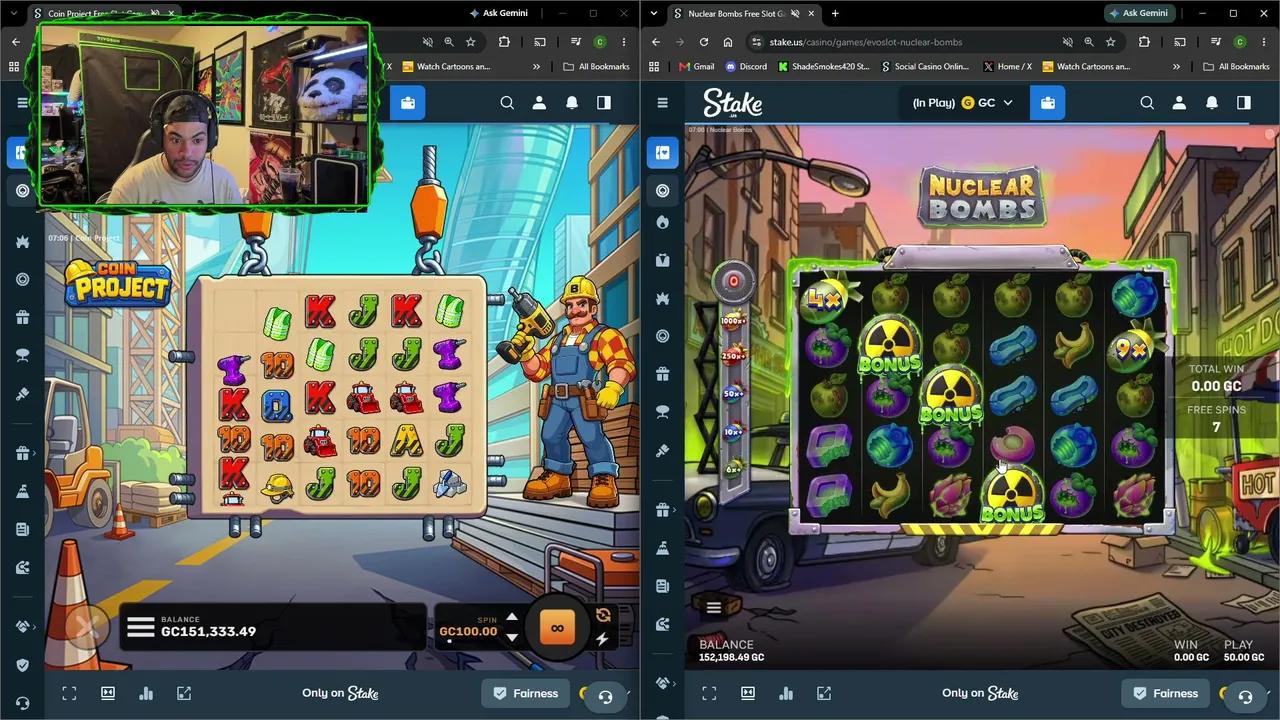Open notifications bell in Coin Project window

pos(571,103)
